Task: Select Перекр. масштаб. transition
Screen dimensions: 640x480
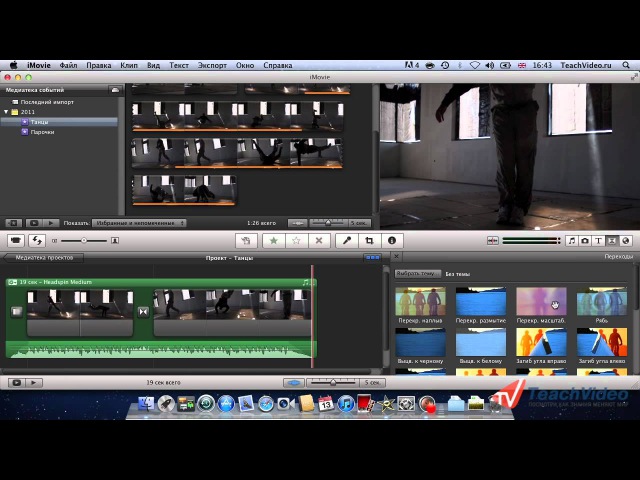Action: 541,305
